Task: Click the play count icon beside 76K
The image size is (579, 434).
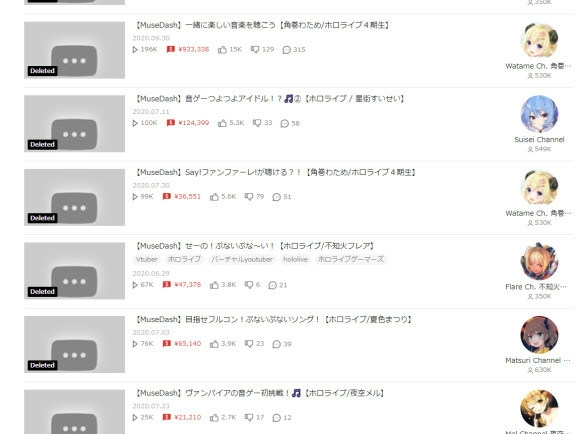Action: point(135,344)
